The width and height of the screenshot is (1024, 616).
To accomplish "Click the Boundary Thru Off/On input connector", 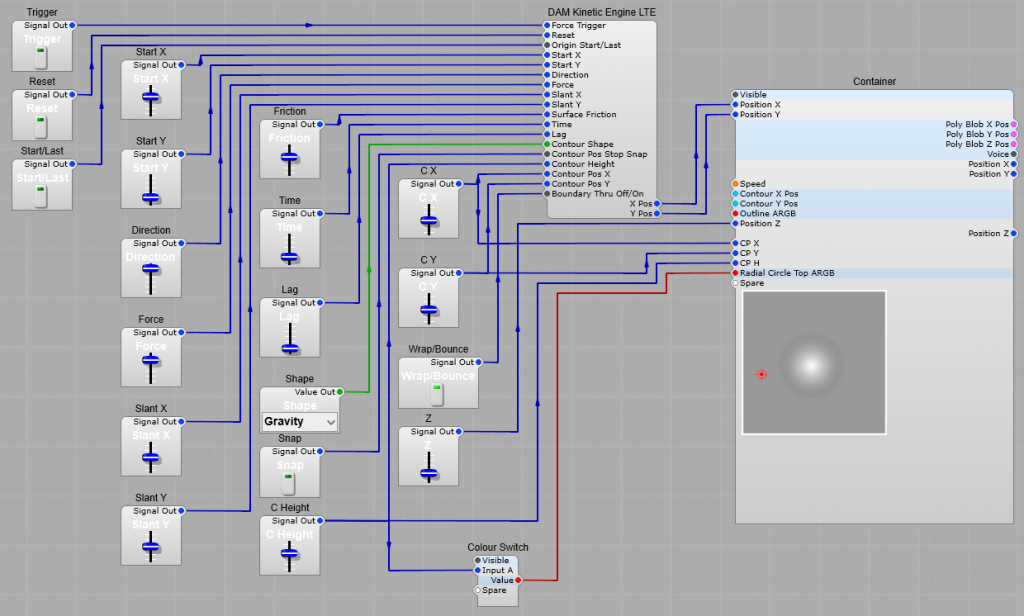I will point(546,194).
